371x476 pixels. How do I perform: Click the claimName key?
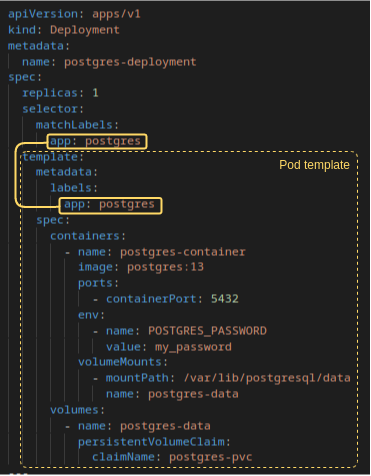[123, 457]
